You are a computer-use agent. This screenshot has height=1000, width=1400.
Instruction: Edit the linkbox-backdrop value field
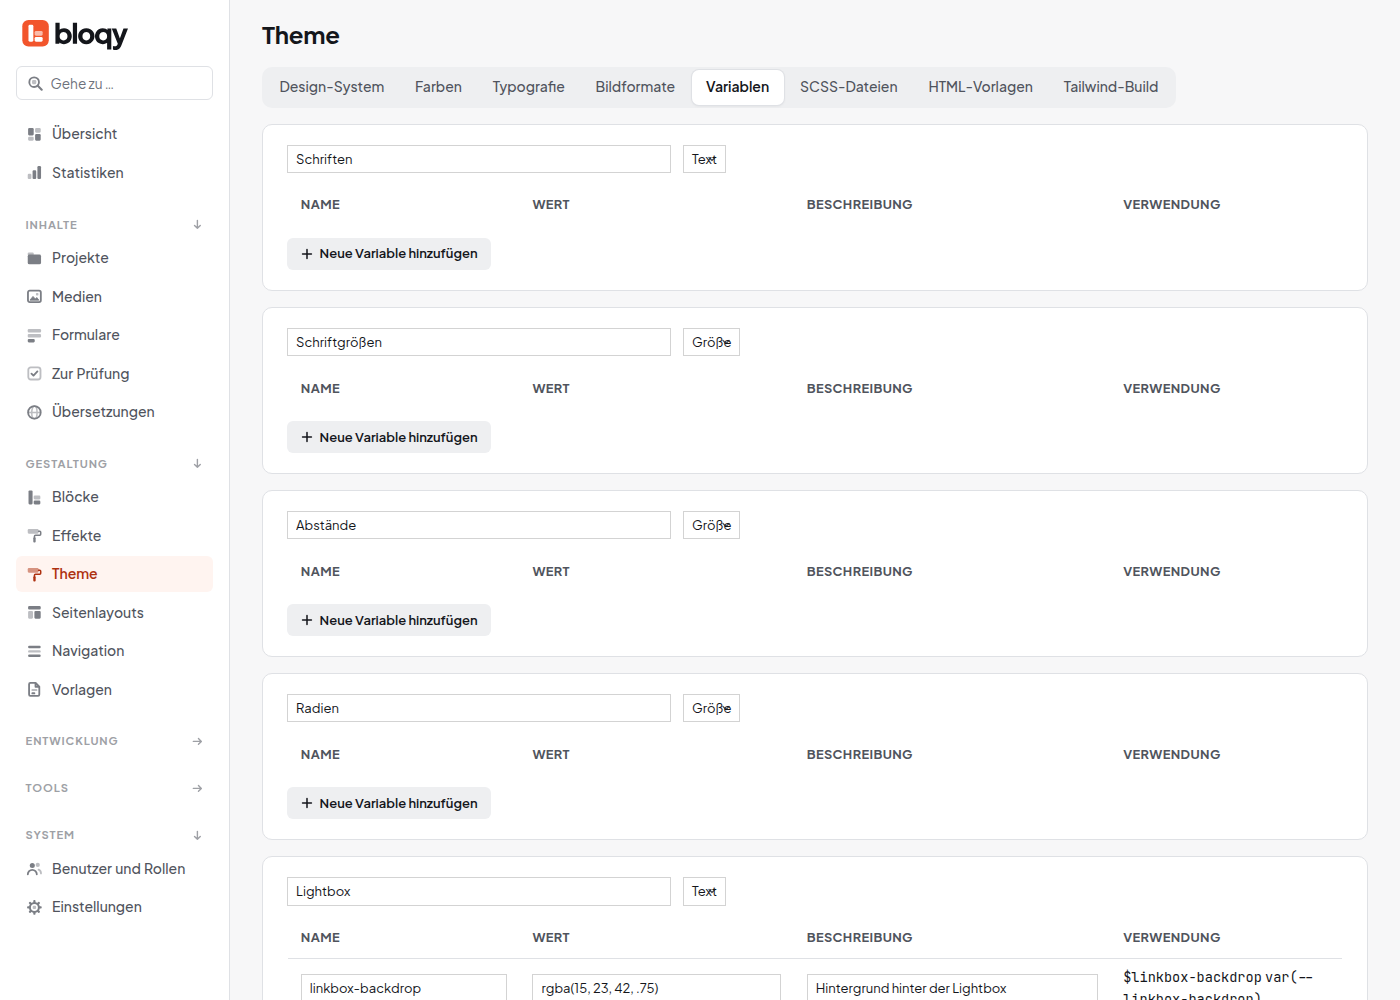click(x=656, y=988)
